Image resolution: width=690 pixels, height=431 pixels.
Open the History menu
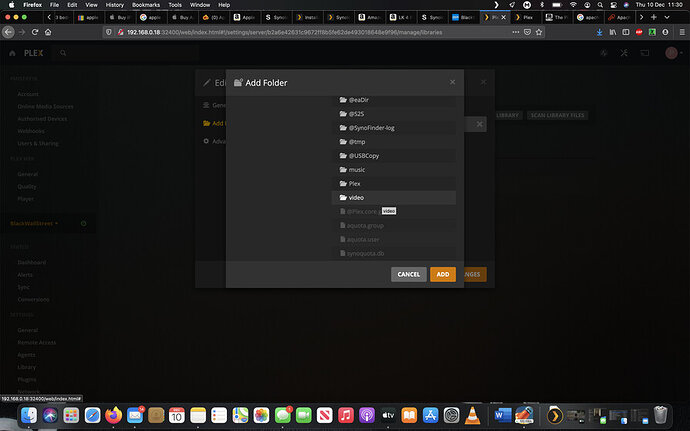114,5
